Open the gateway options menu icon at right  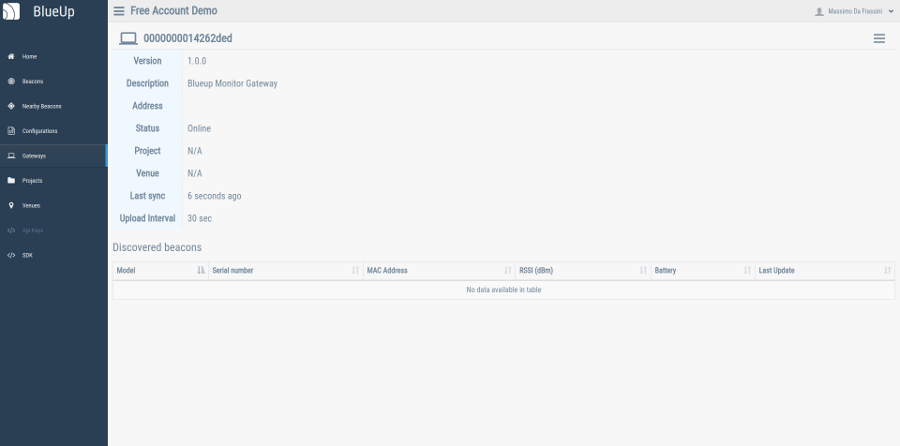tap(879, 38)
